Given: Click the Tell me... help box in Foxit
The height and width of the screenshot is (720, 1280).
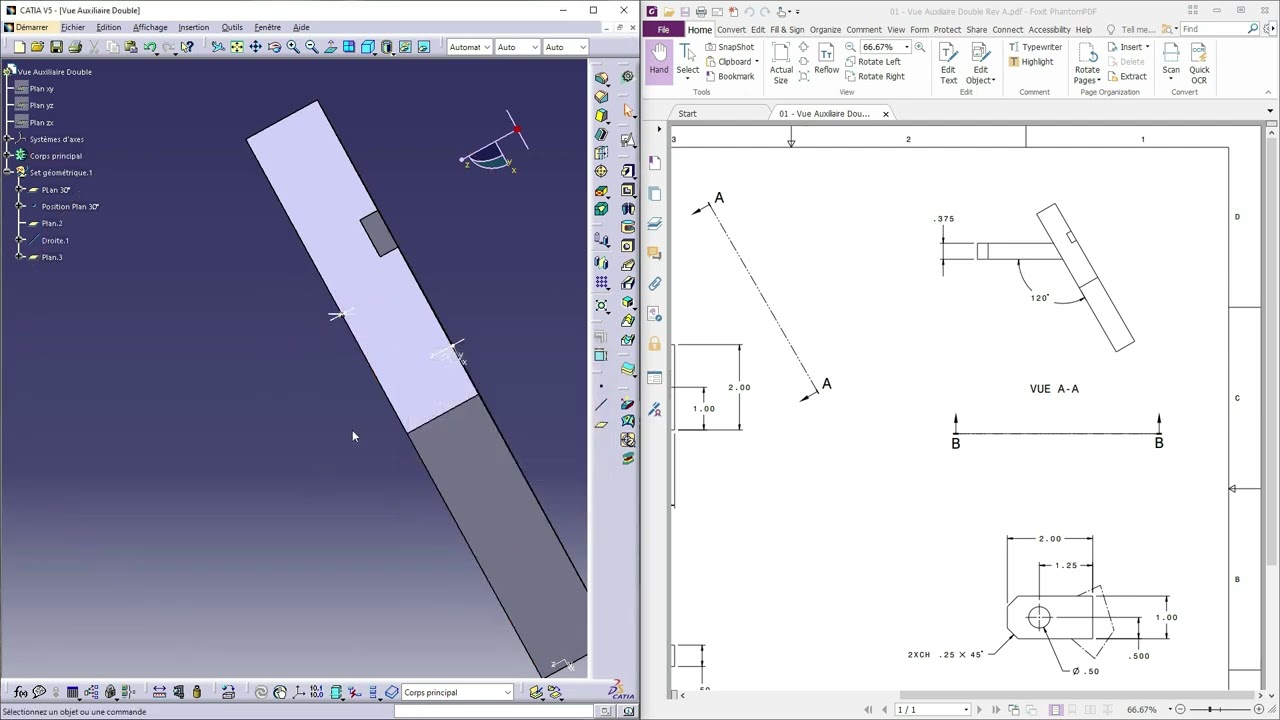Looking at the screenshot, I should pos(1136,30).
